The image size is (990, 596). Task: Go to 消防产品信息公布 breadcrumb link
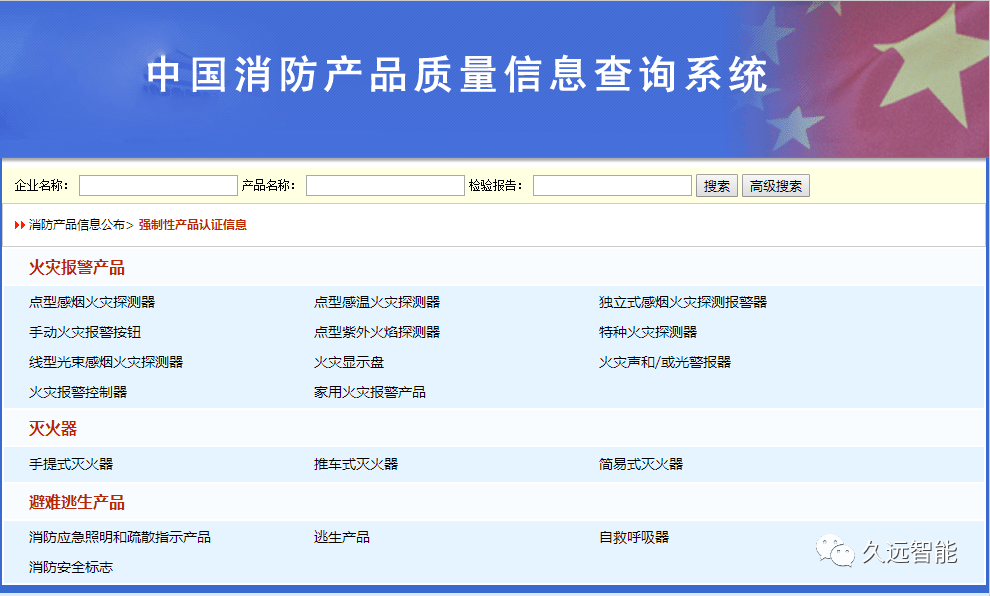pyautogui.click(x=77, y=225)
